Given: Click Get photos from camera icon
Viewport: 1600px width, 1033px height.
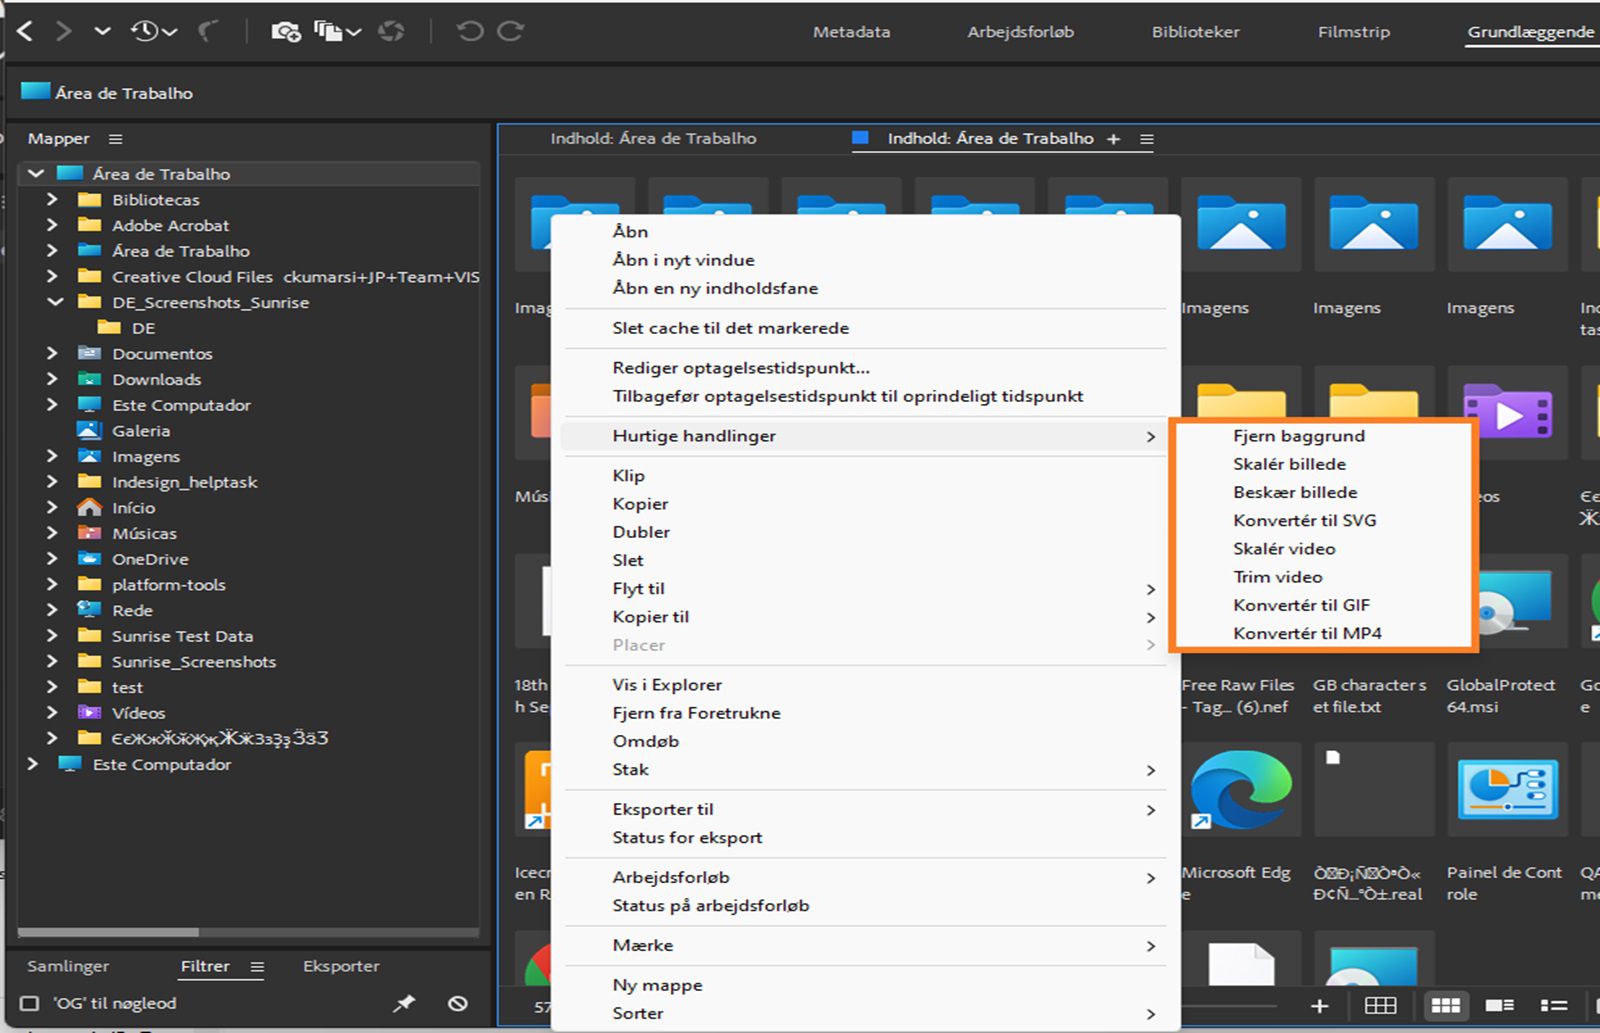Looking at the screenshot, I should tap(286, 31).
